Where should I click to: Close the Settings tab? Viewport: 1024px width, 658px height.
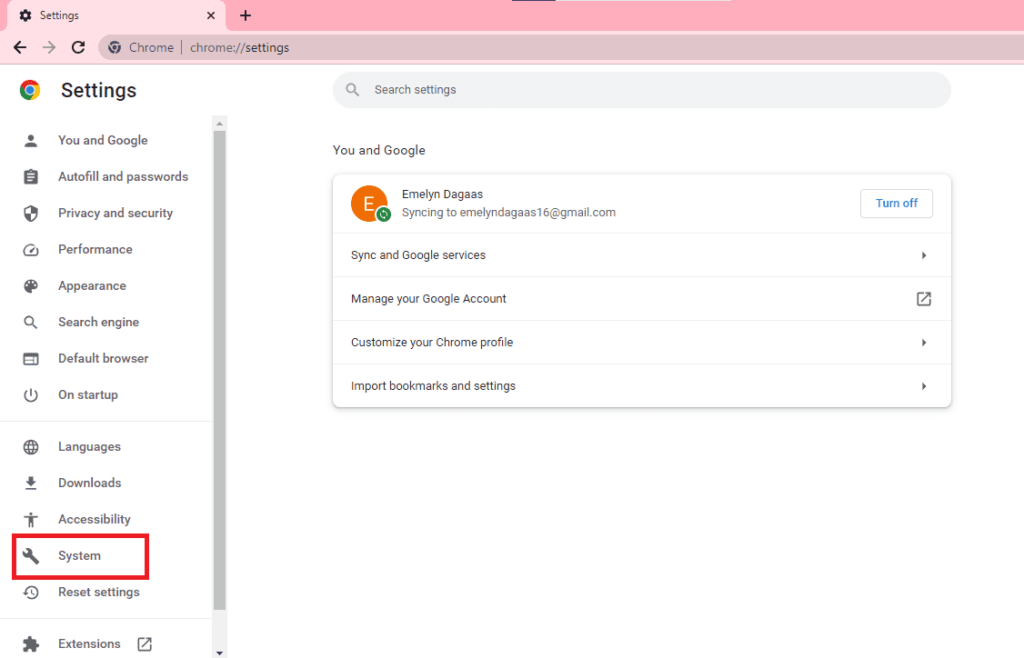coord(210,15)
